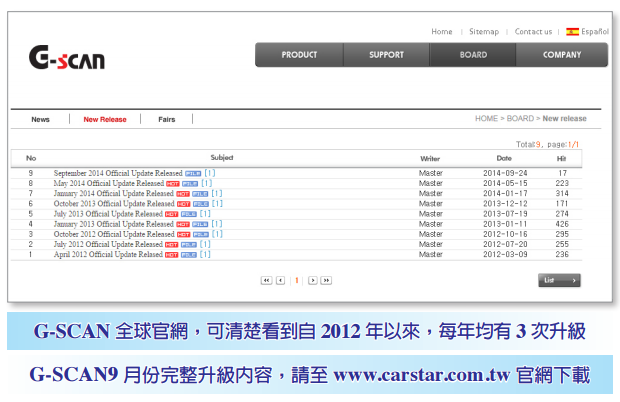Click HOT badge on April 2012 row
This screenshot has width=620, height=402.
click(171, 255)
